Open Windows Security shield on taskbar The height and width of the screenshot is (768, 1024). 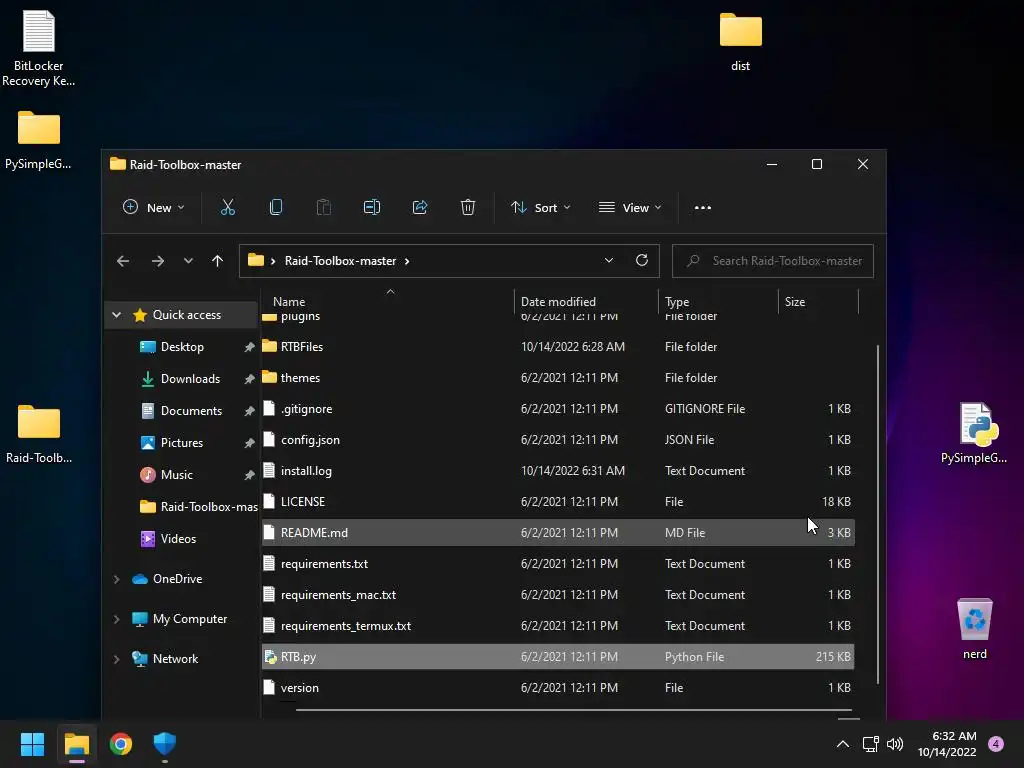click(165, 744)
